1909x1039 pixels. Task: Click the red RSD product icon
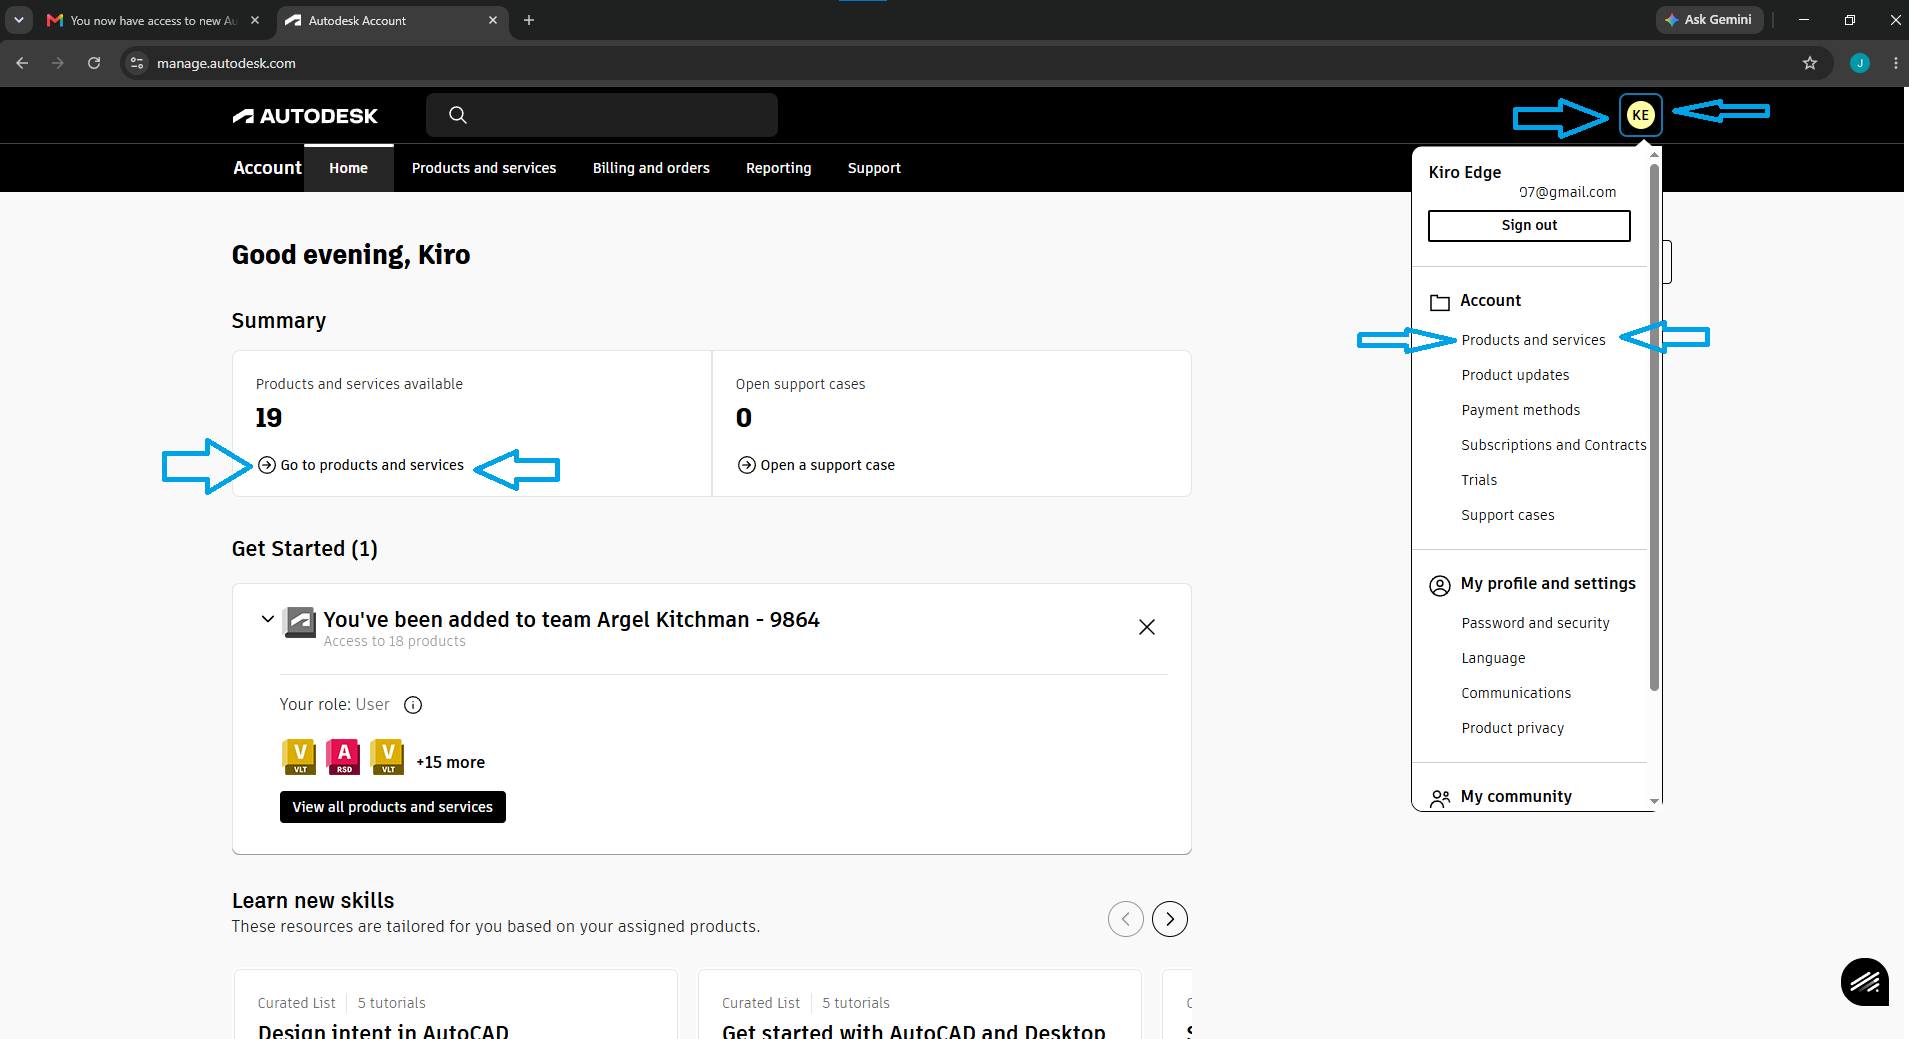pyautogui.click(x=344, y=757)
